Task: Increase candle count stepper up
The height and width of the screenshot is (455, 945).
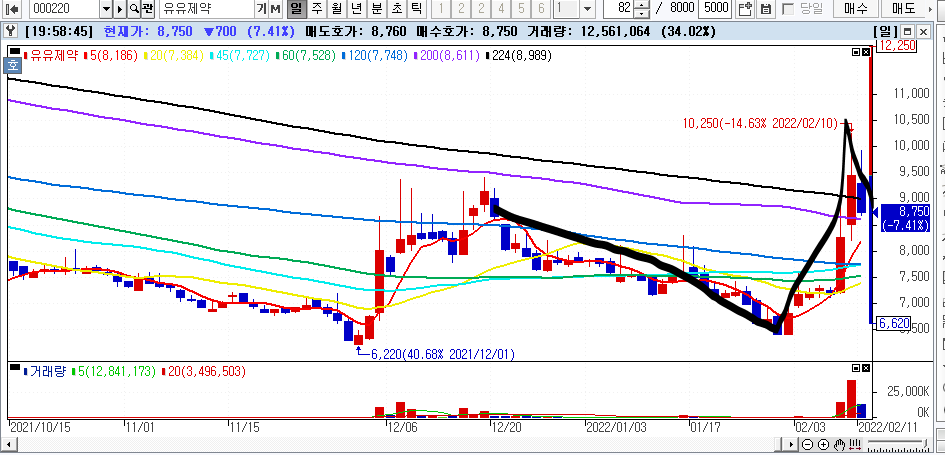Action: (644, 5)
